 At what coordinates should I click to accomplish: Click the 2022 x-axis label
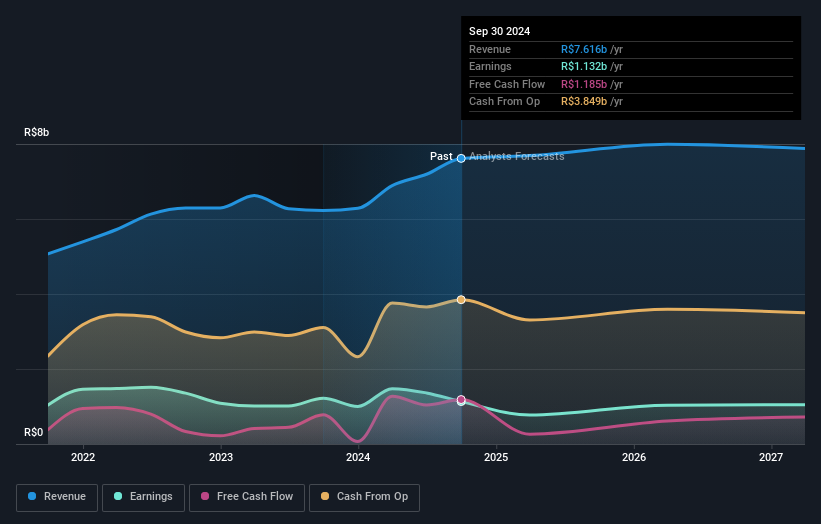pyautogui.click(x=83, y=458)
